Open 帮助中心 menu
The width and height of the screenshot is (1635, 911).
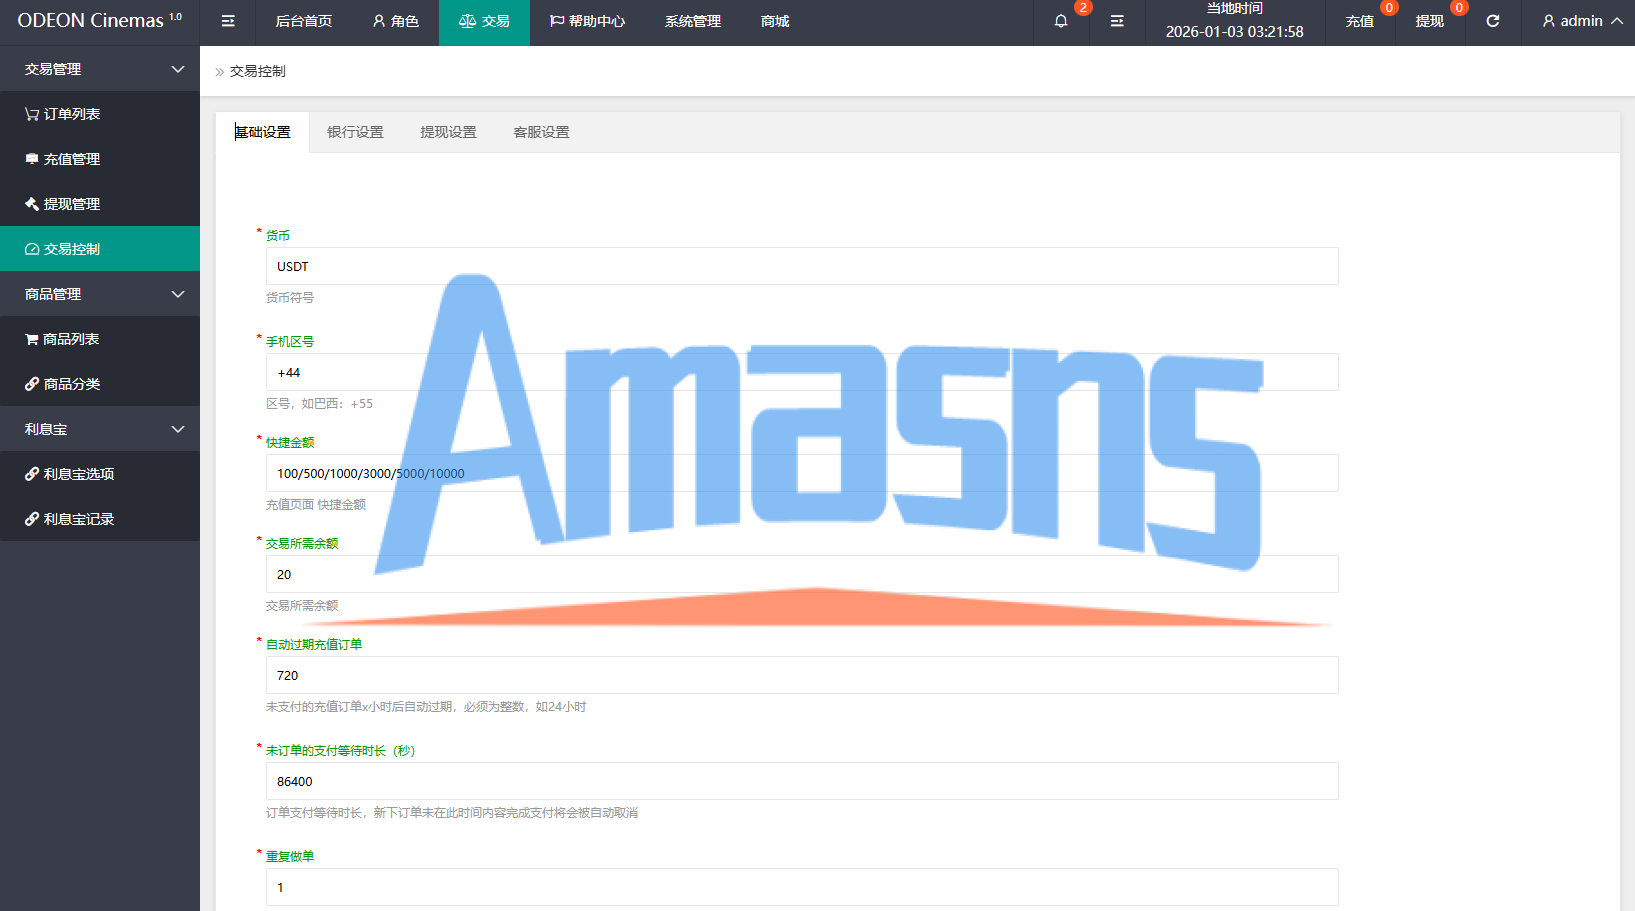pyautogui.click(x=587, y=21)
